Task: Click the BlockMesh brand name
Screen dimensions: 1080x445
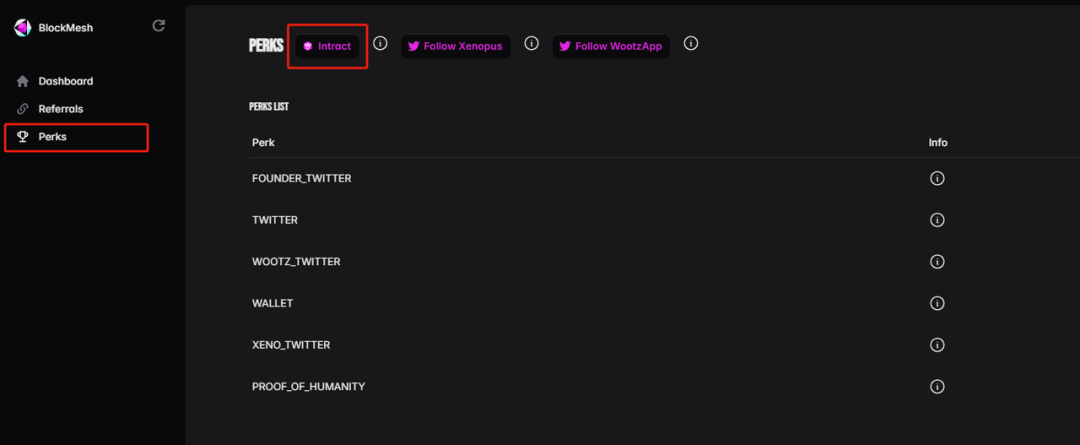Action: (x=65, y=28)
